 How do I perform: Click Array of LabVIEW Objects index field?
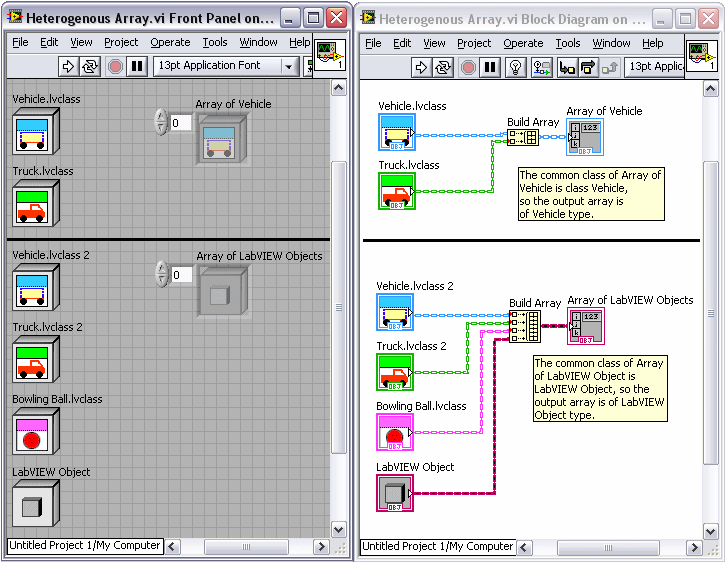point(182,275)
